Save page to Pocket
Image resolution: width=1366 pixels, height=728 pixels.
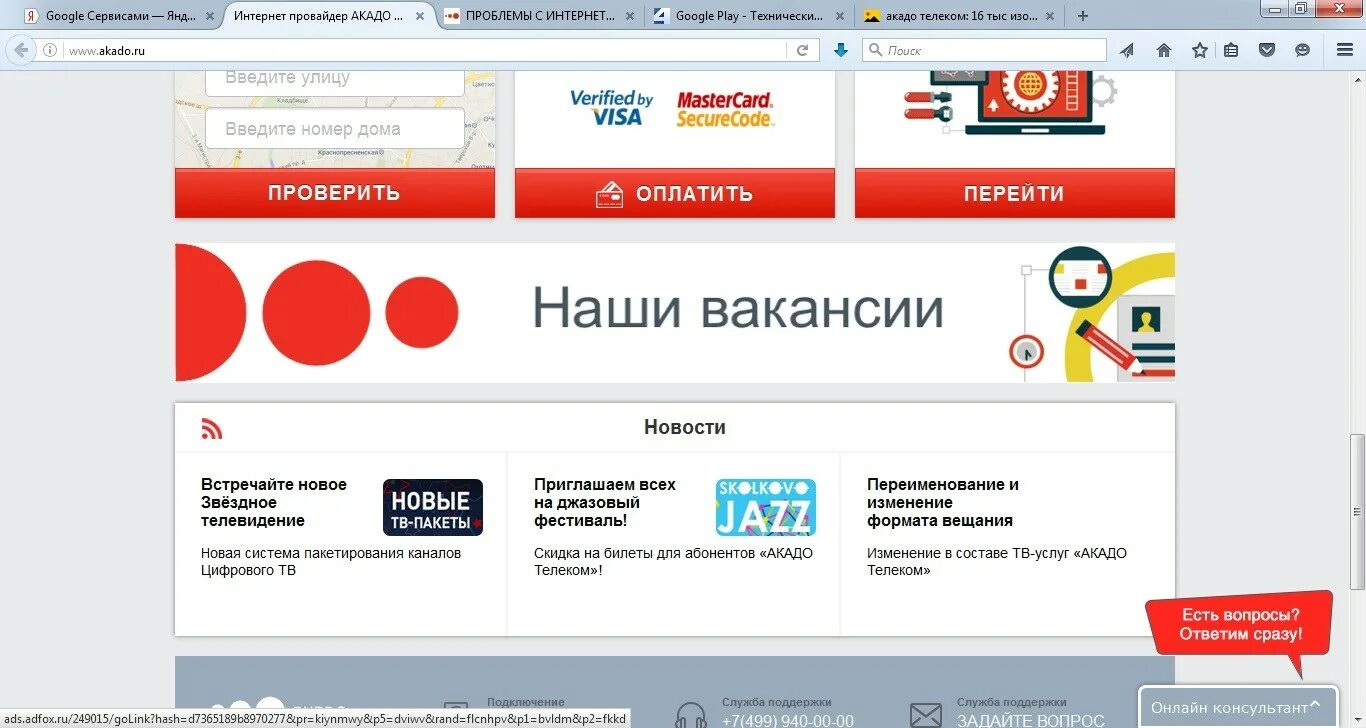1267,50
